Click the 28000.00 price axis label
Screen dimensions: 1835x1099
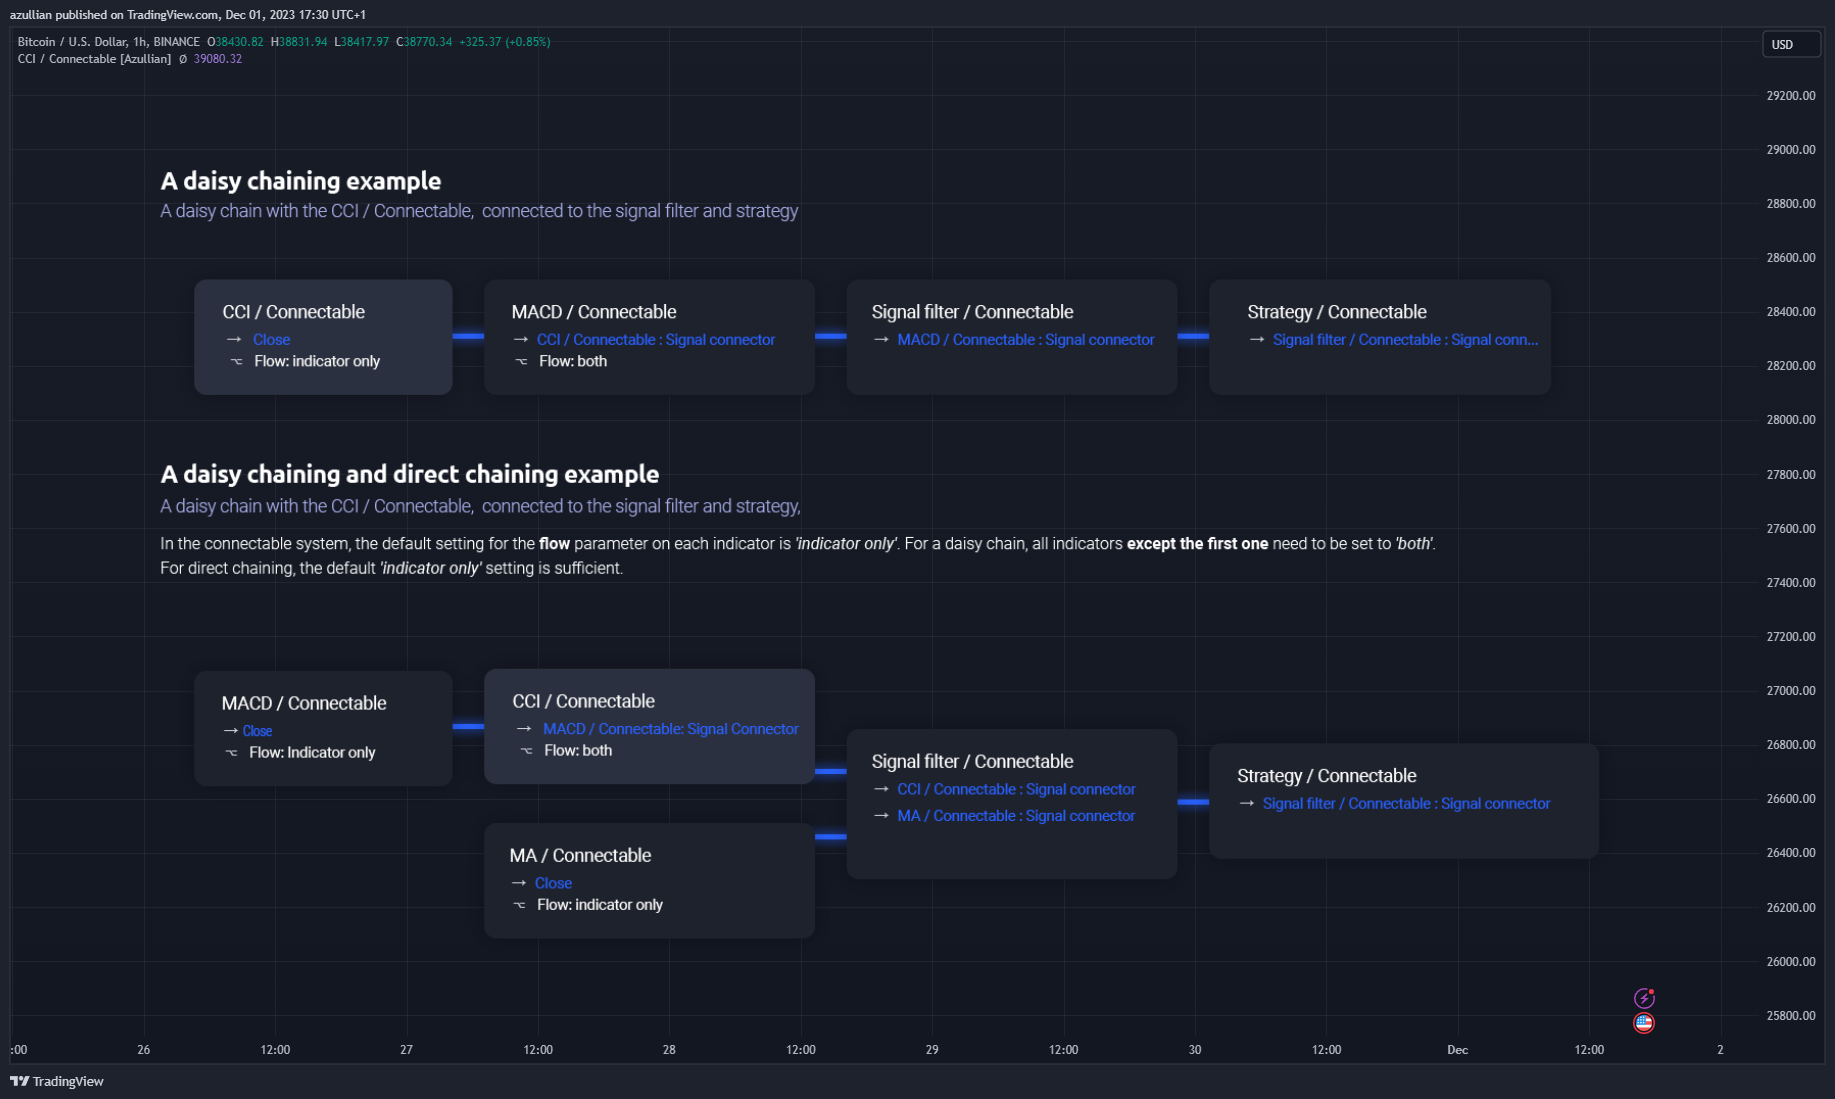point(1791,420)
